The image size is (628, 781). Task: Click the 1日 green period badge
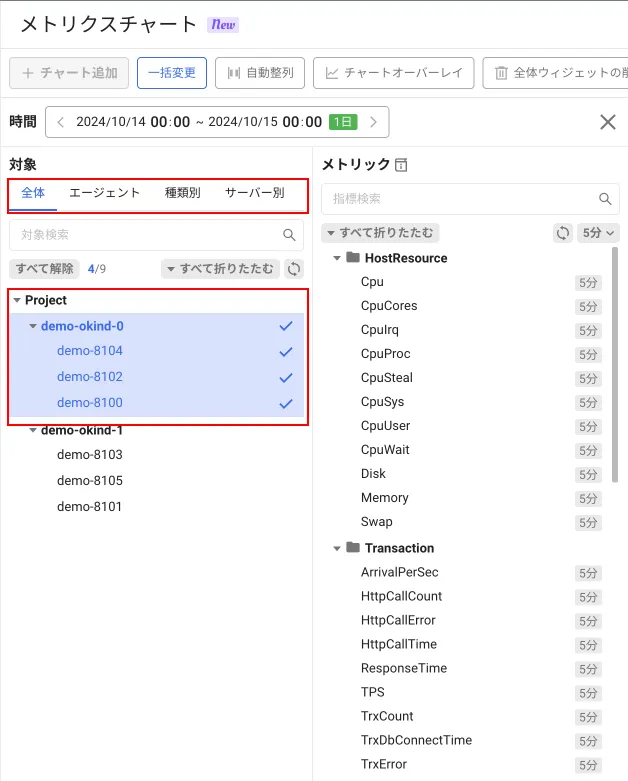tap(343, 122)
